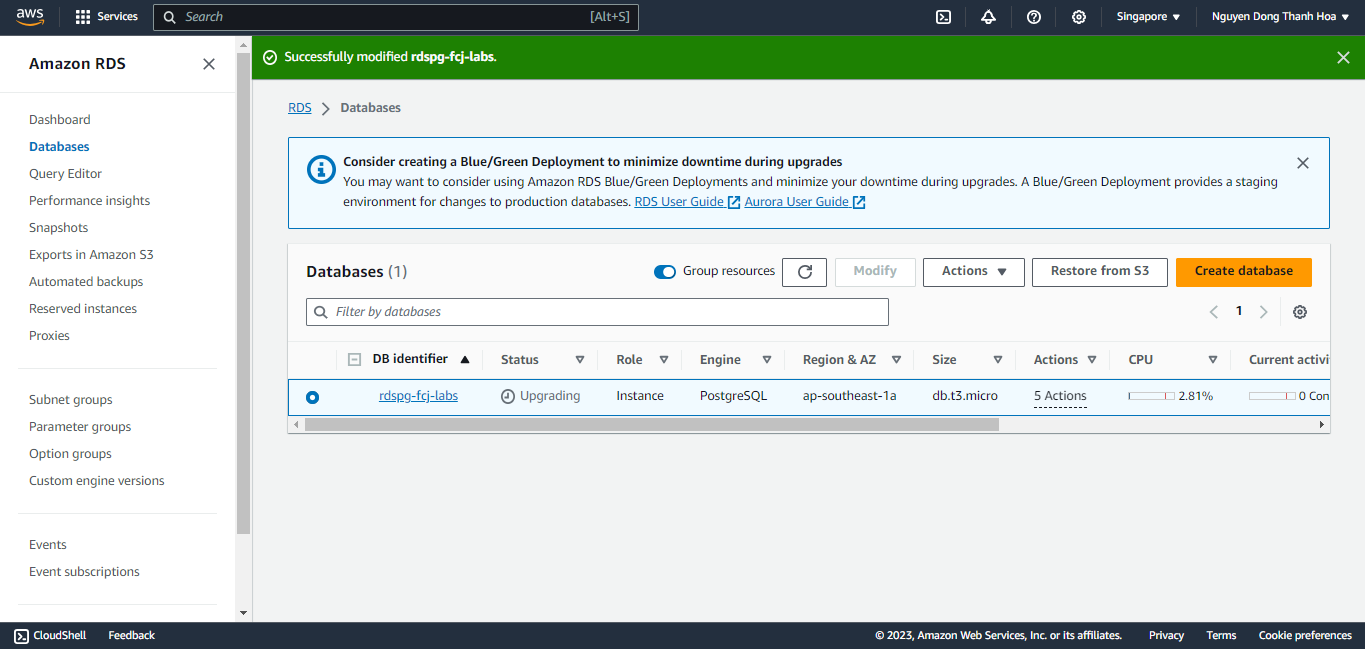
Task: Open Automated backups in the sidebar
Action: [x=86, y=282]
